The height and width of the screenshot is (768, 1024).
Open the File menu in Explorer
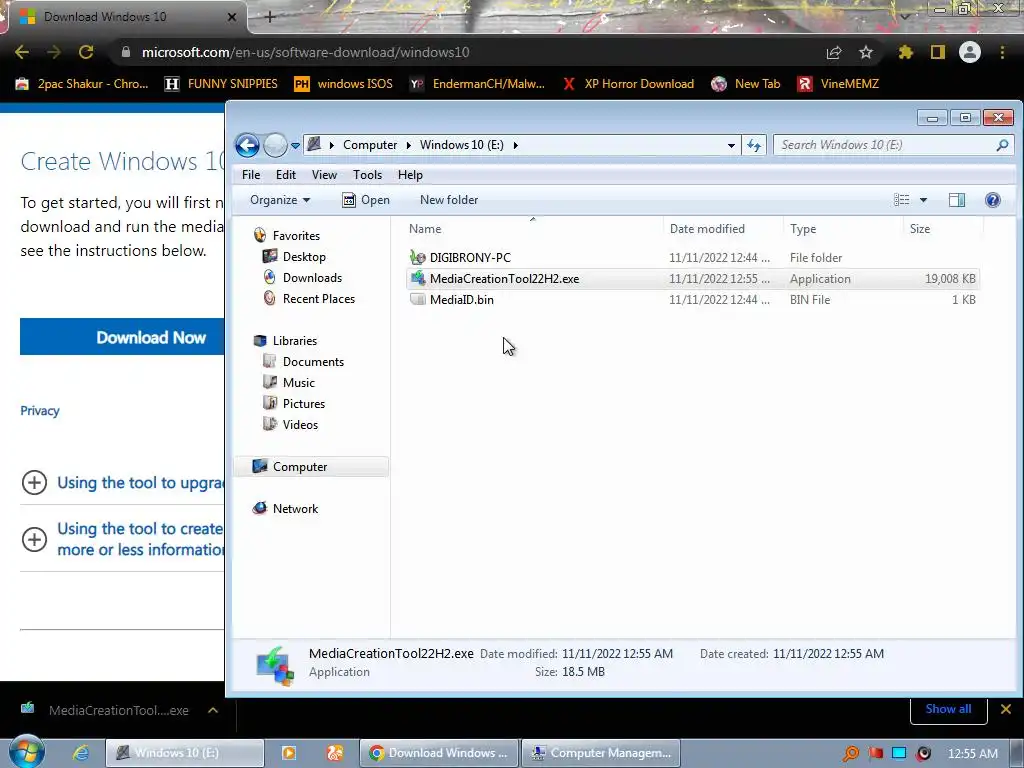(x=251, y=174)
